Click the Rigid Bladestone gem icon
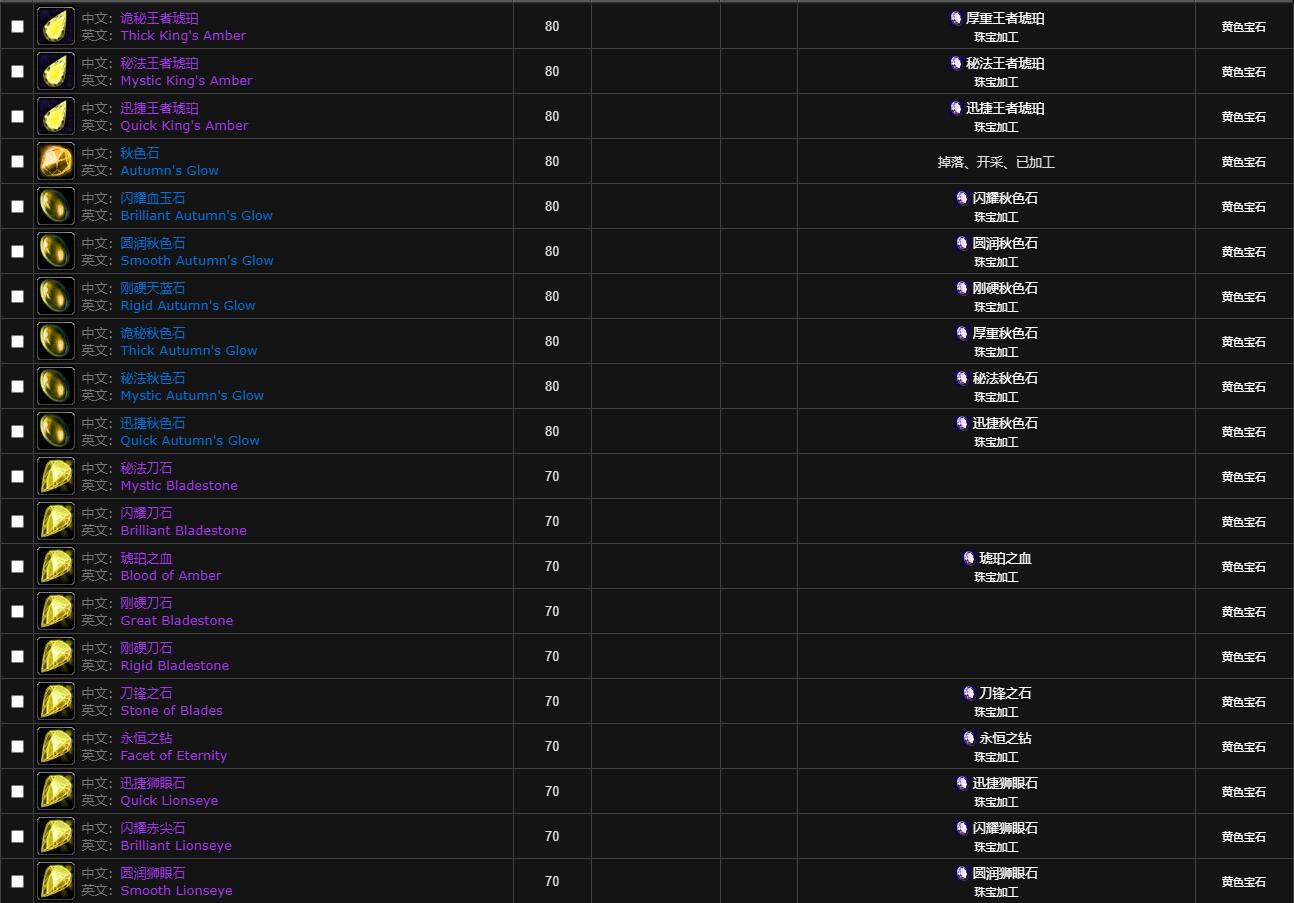This screenshot has width=1294, height=903. pyautogui.click(x=56, y=656)
